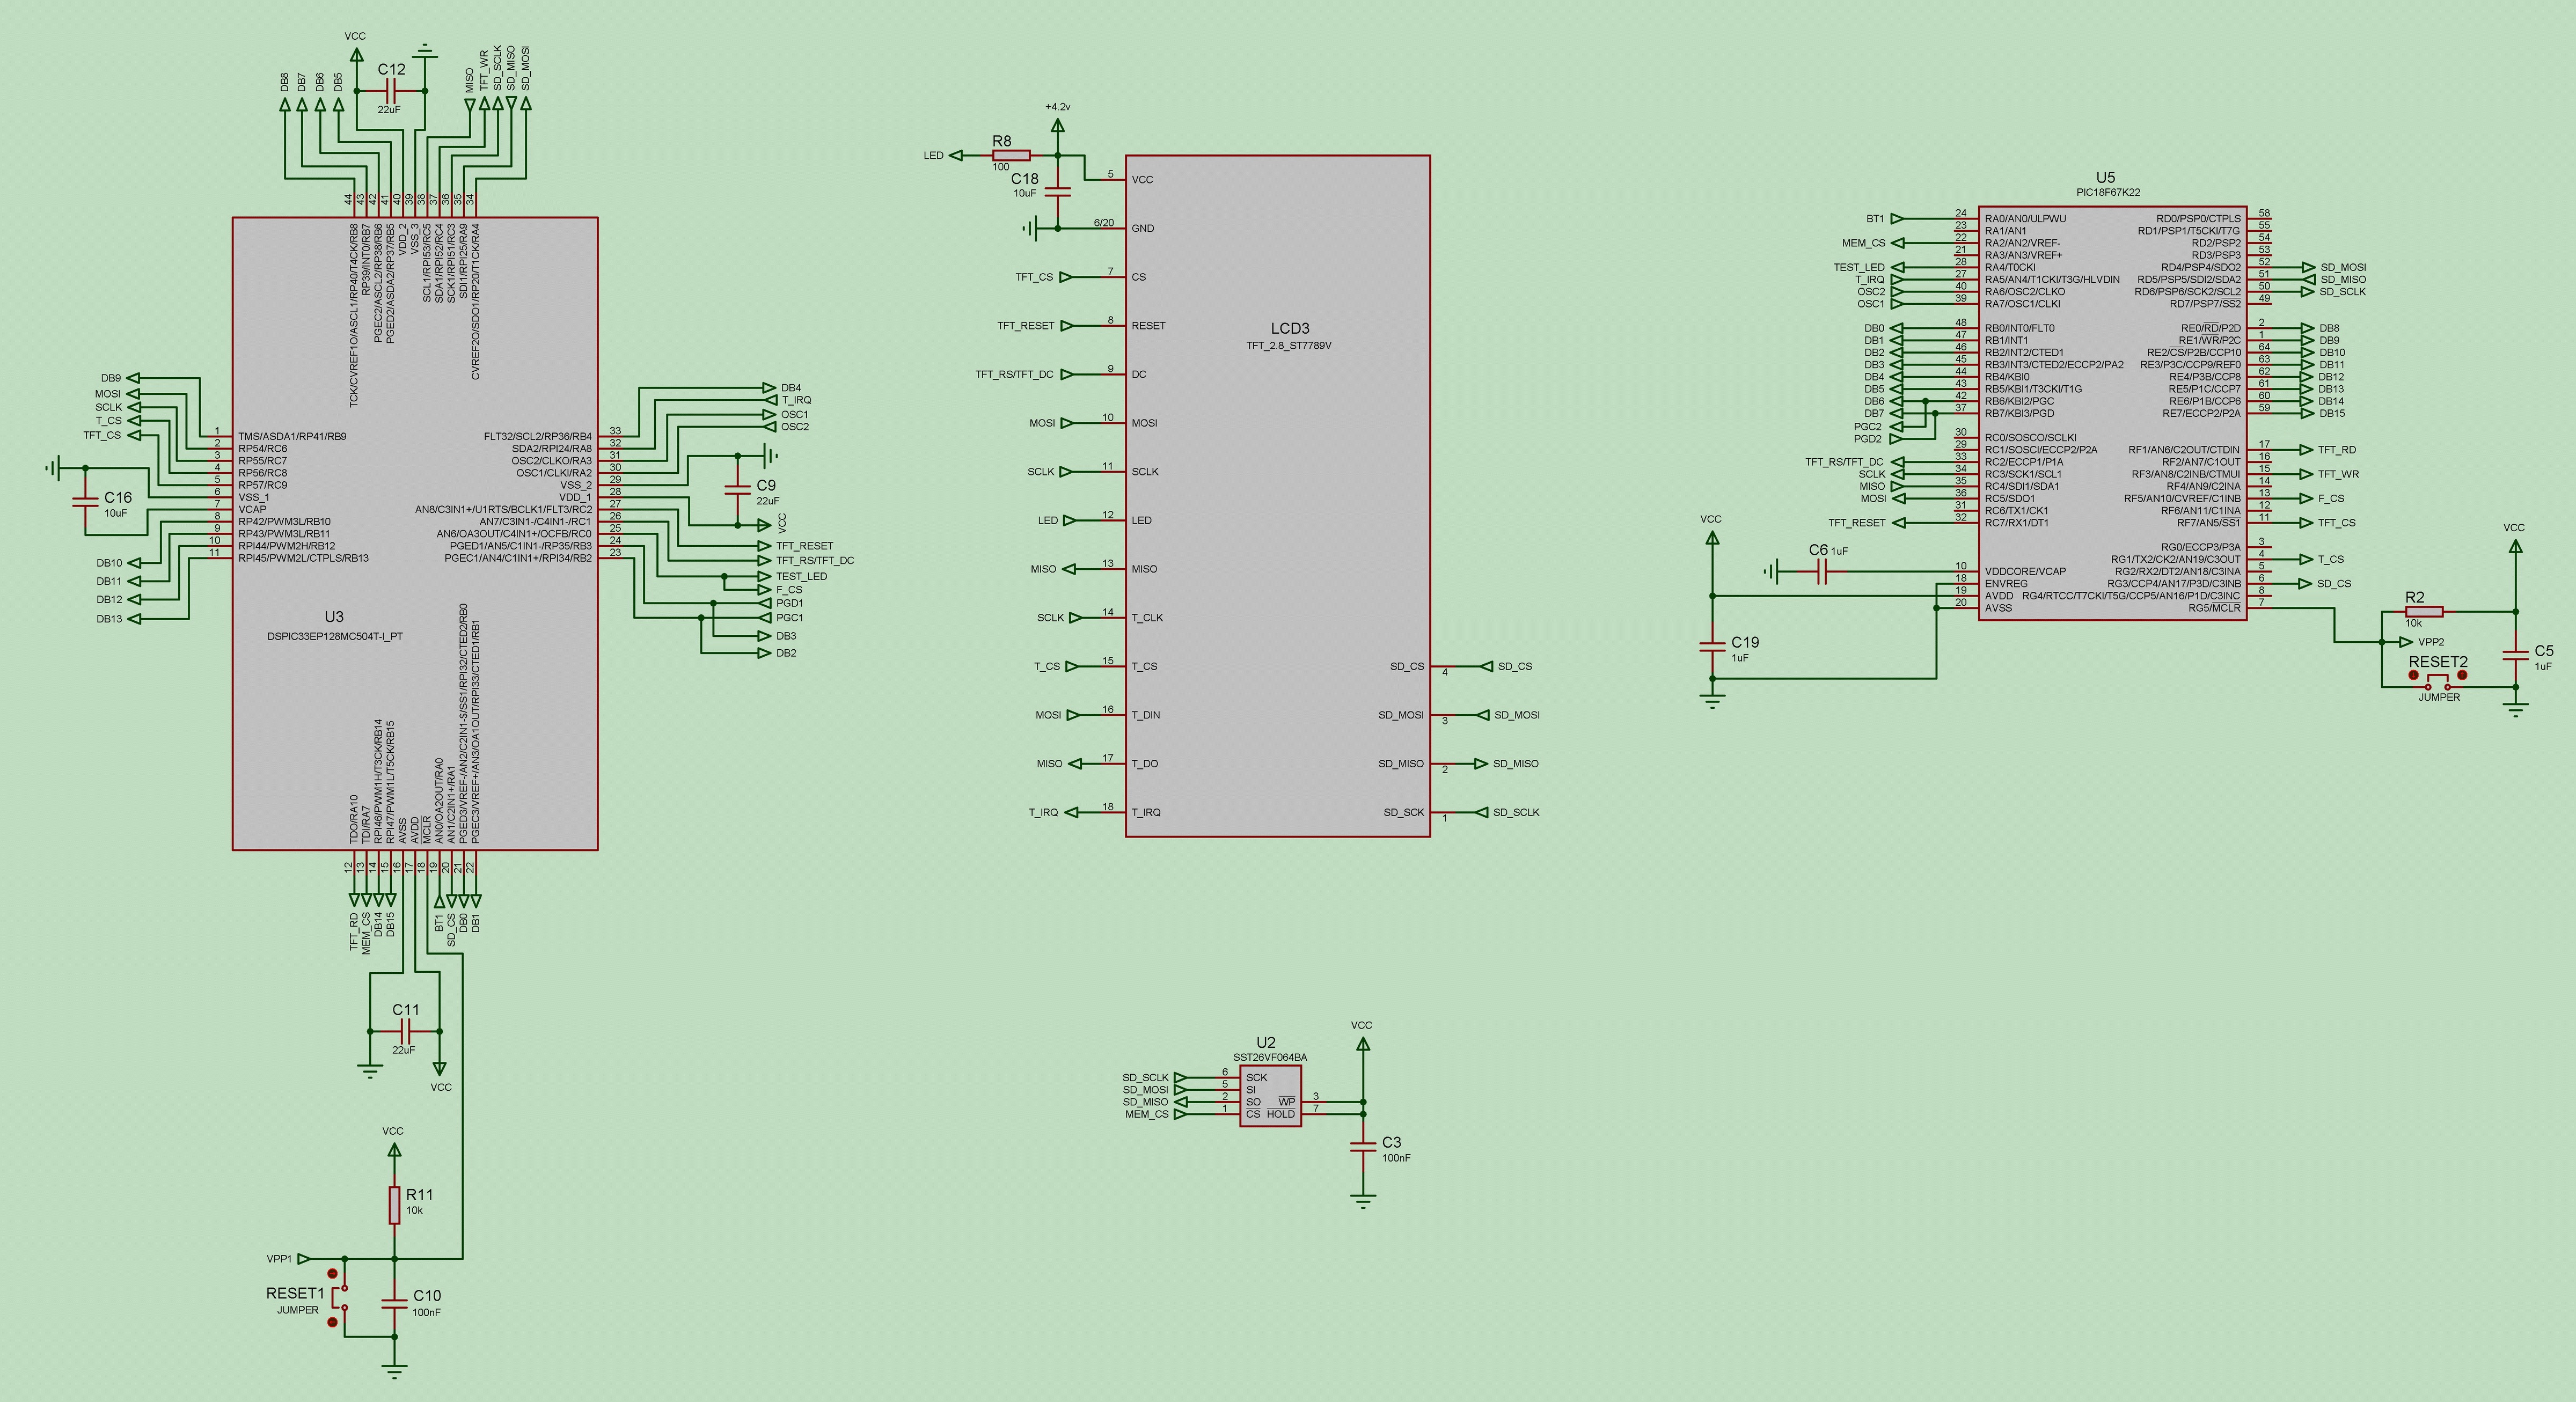
Task: Click capacitor C16 symbol
Action: 86,501
